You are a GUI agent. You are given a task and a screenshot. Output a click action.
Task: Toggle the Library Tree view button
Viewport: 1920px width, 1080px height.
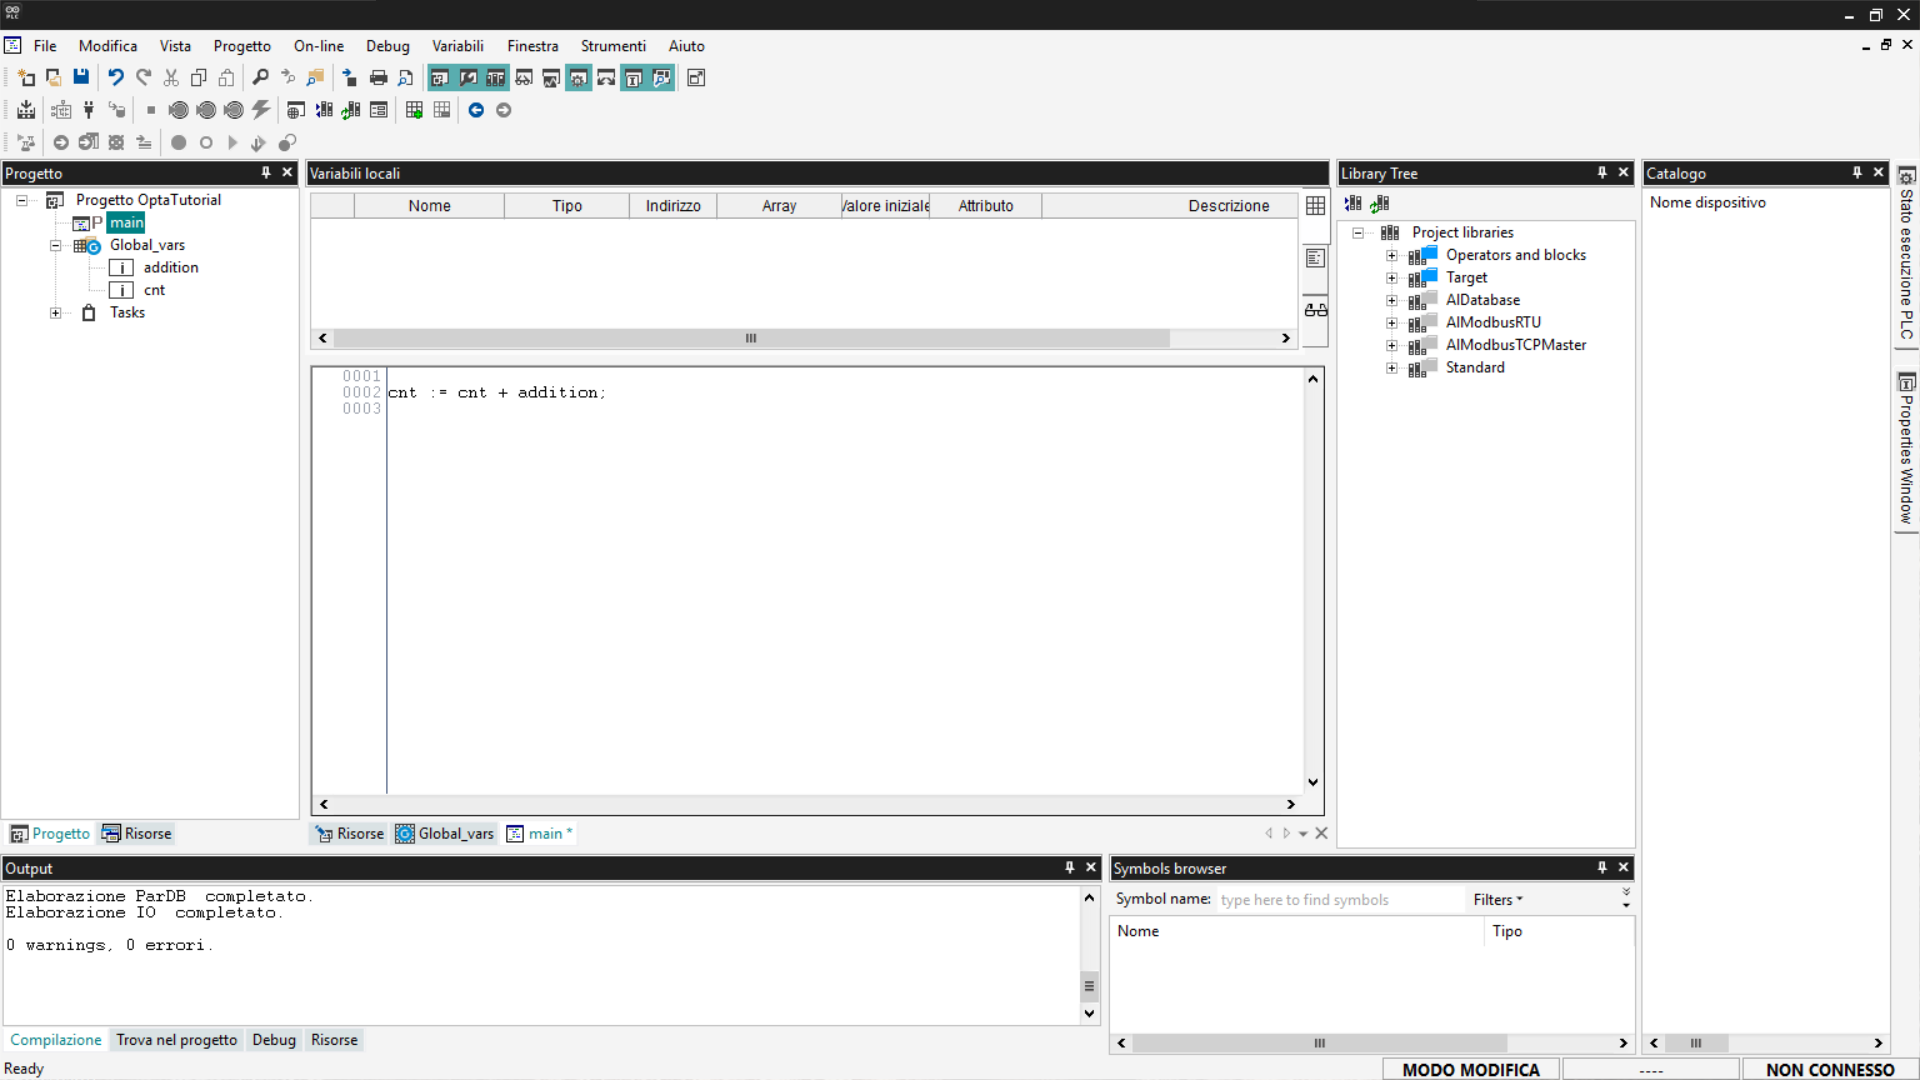[x=496, y=78]
